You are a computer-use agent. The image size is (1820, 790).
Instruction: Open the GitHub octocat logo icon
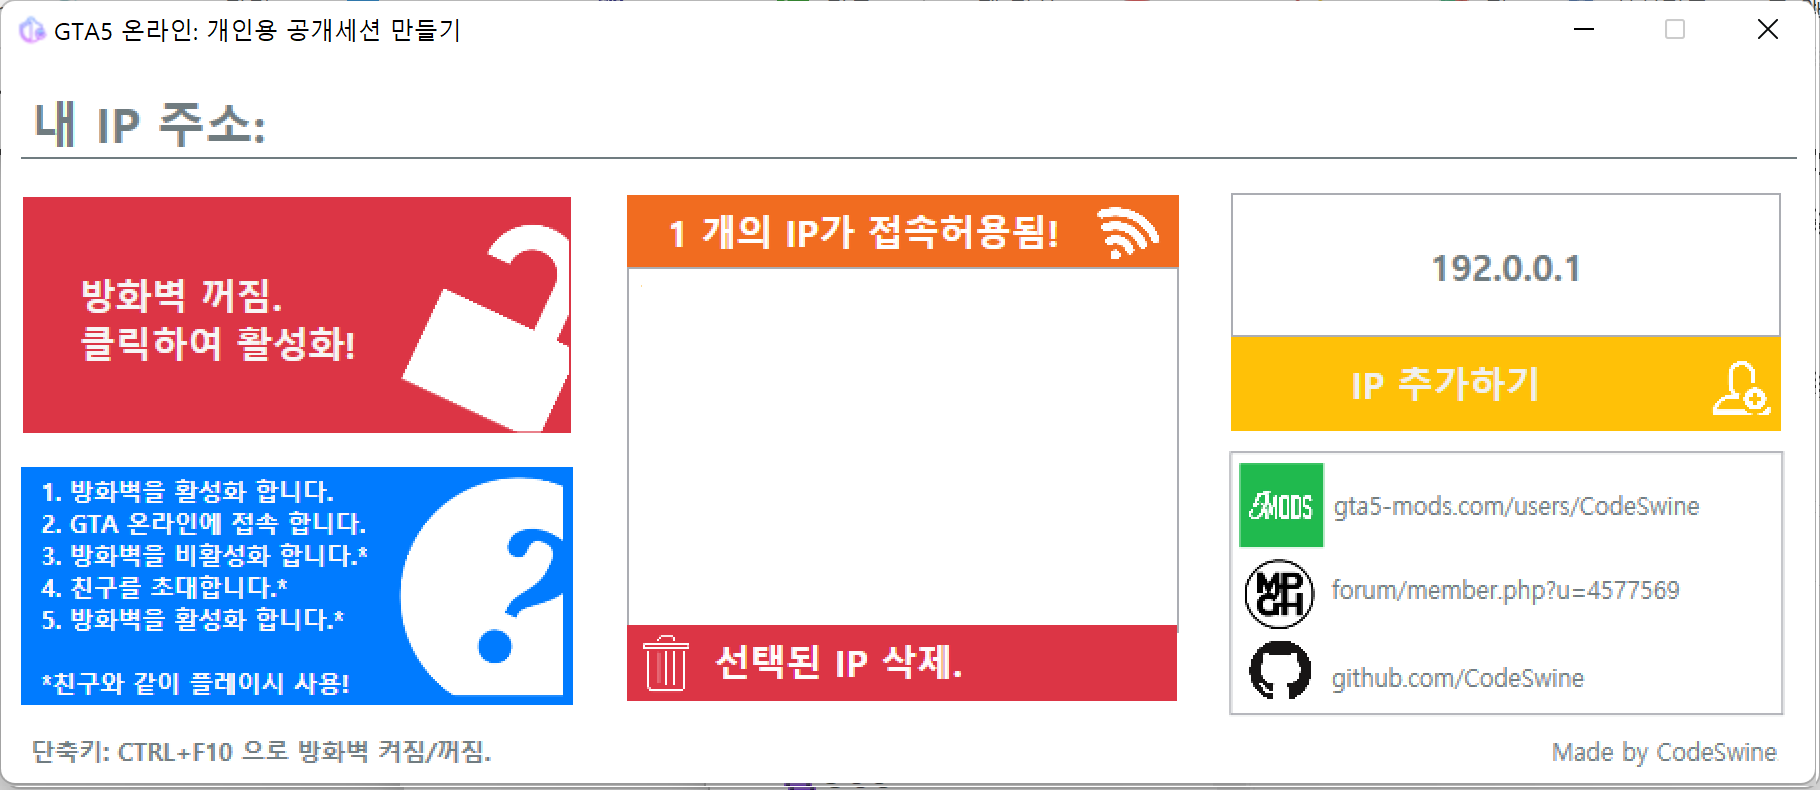click(1280, 670)
